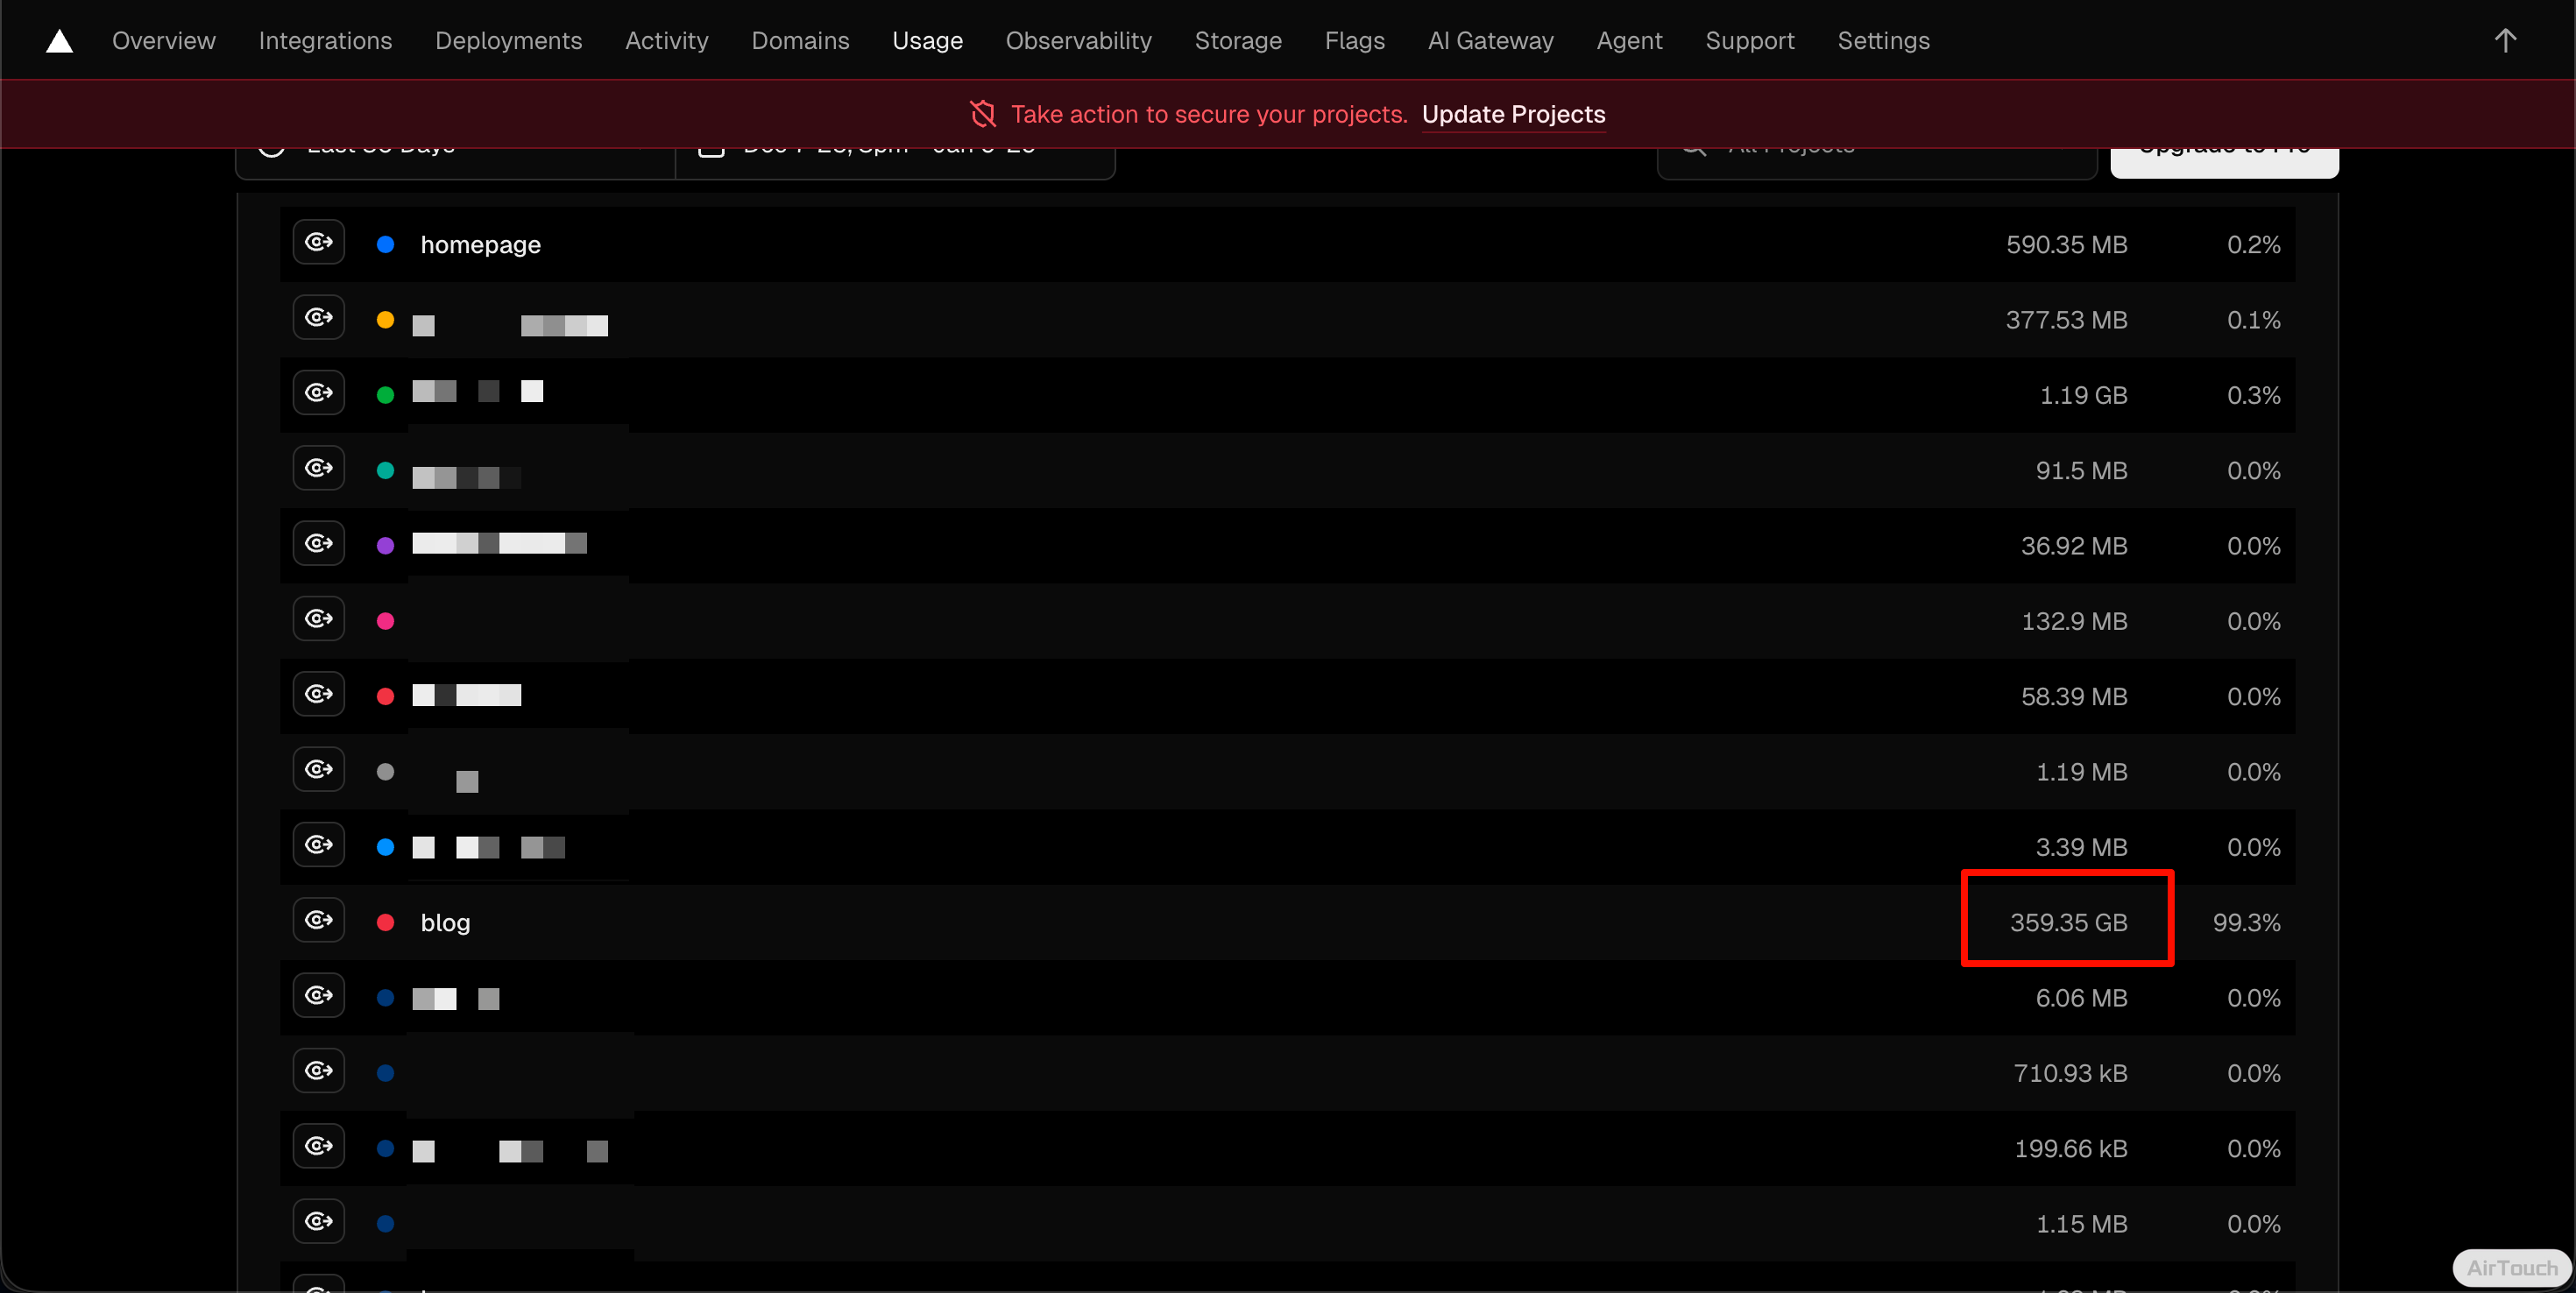This screenshot has width=2576, height=1293.
Task: Click focus icon on the 132.9 MB row
Action: click(x=318, y=619)
